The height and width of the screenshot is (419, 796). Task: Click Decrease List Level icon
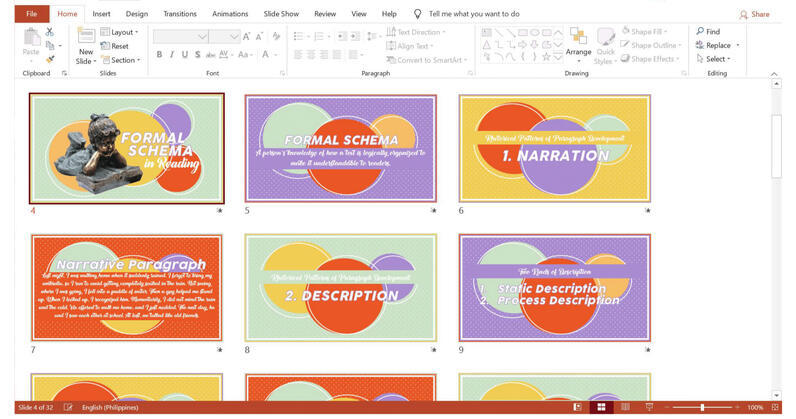click(x=342, y=36)
